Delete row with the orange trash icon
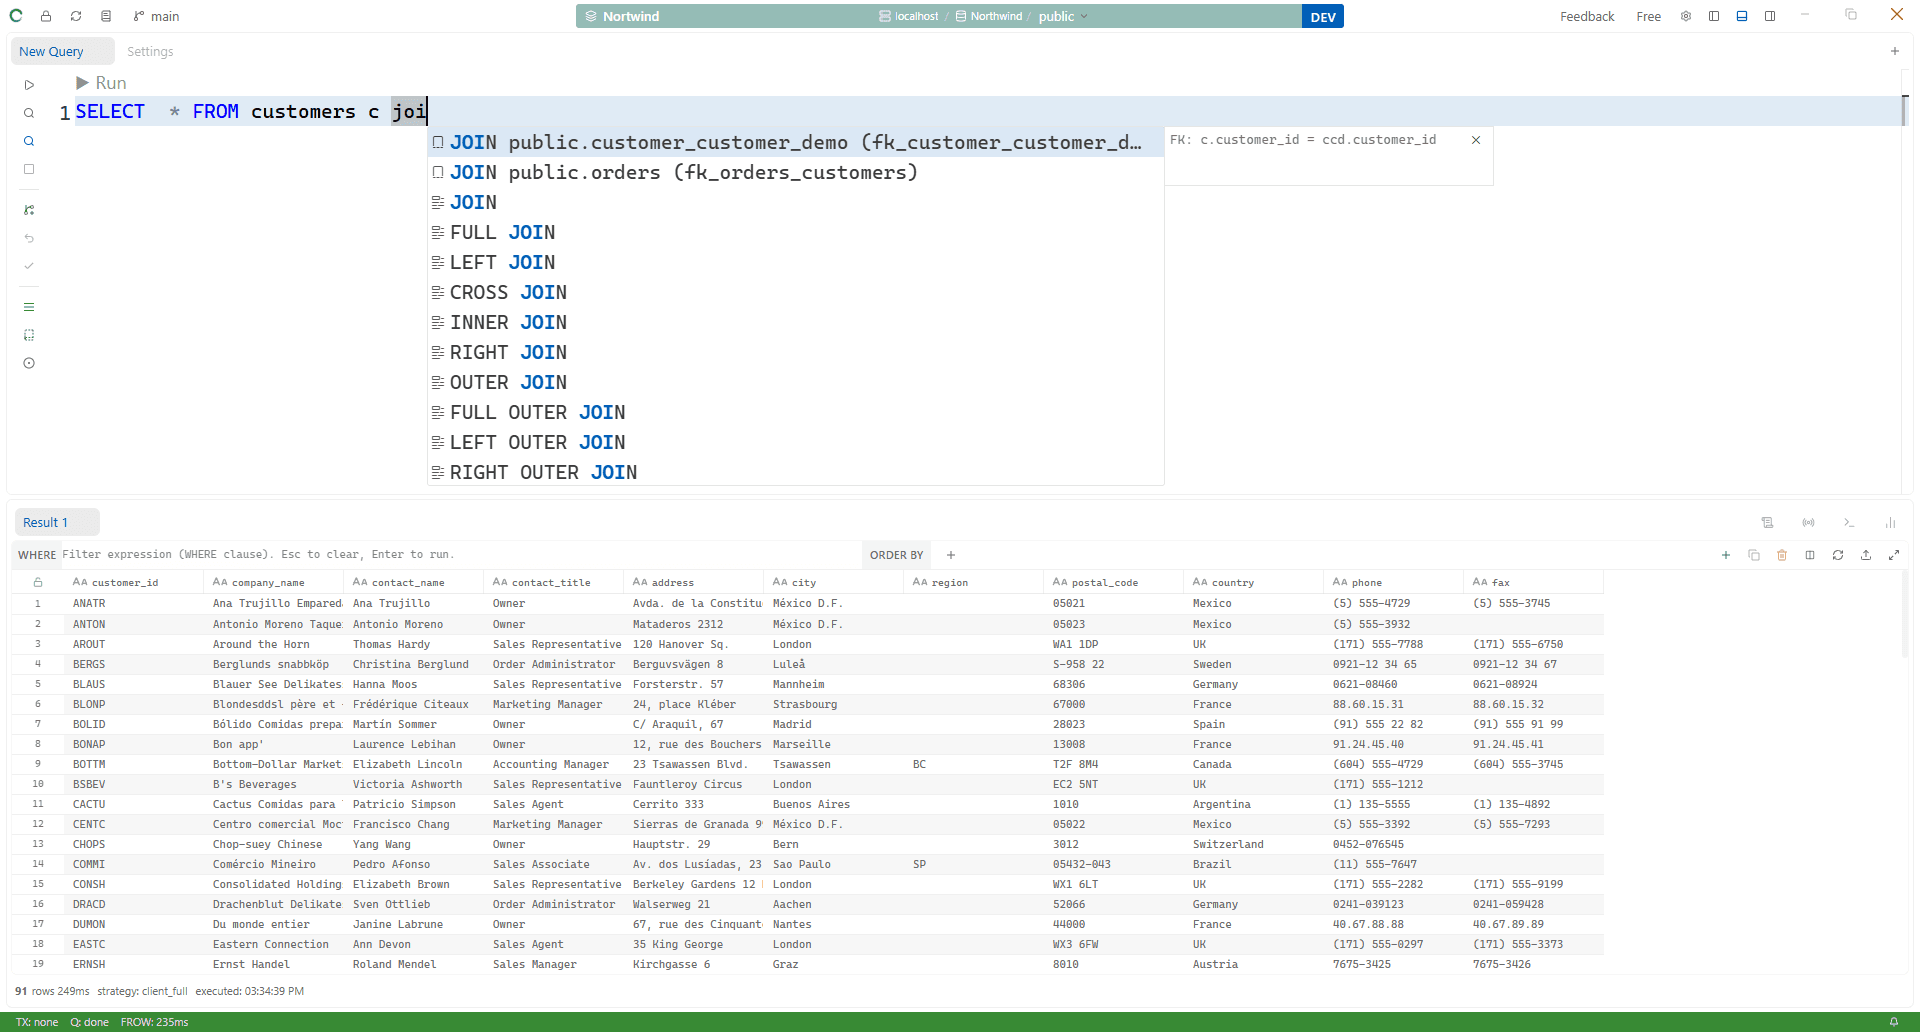The image size is (1920, 1032). point(1782,555)
